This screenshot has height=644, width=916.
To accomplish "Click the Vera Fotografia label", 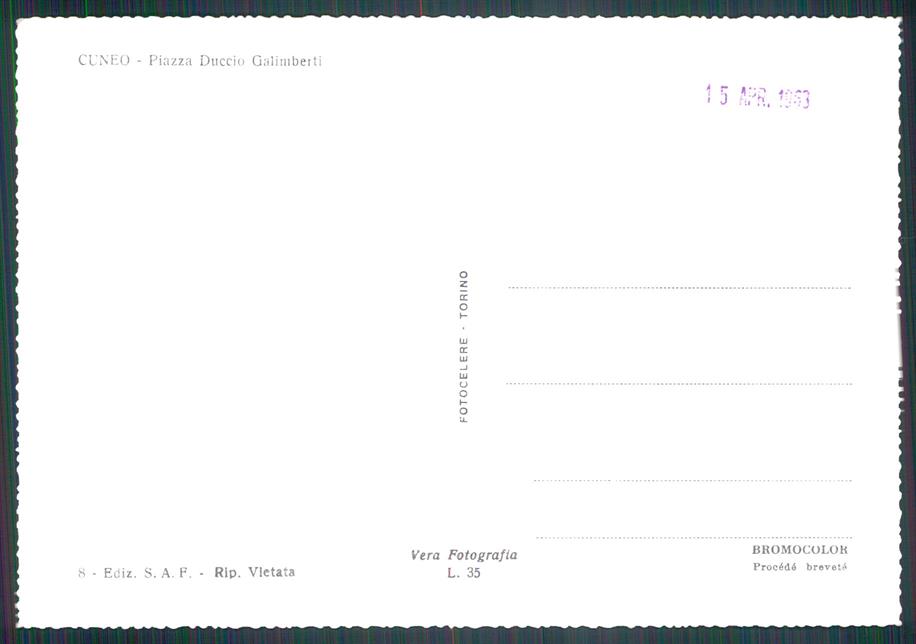I will pyautogui.click(x=464, y=555).
